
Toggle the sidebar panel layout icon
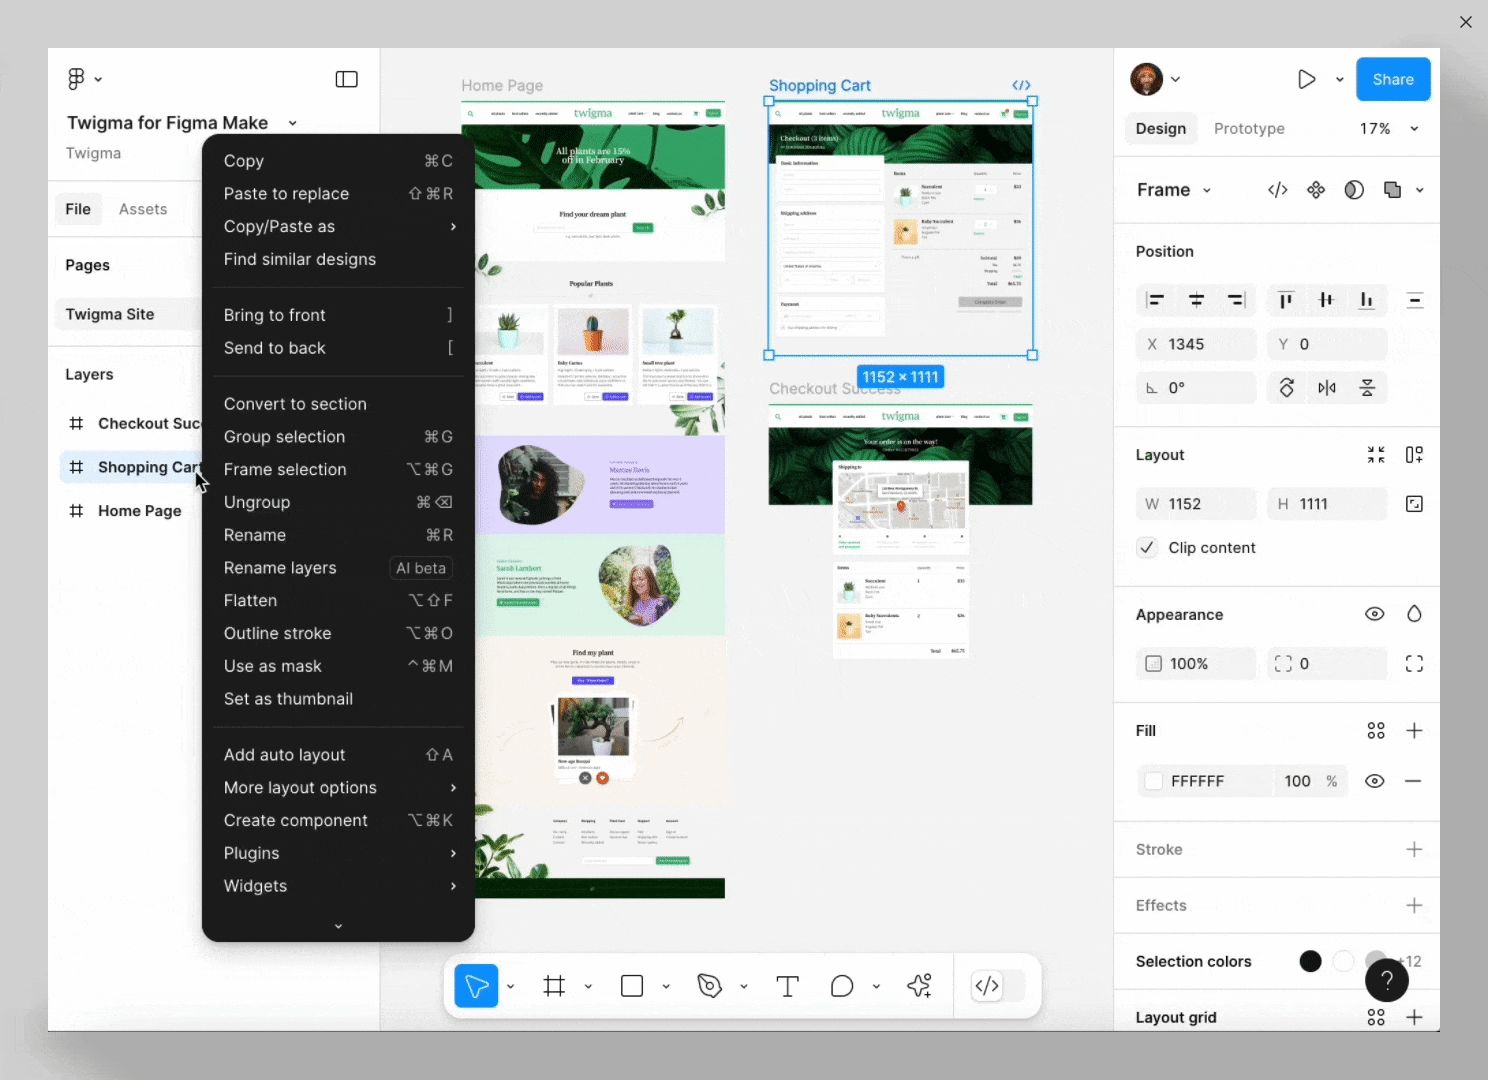coord(346,79)
